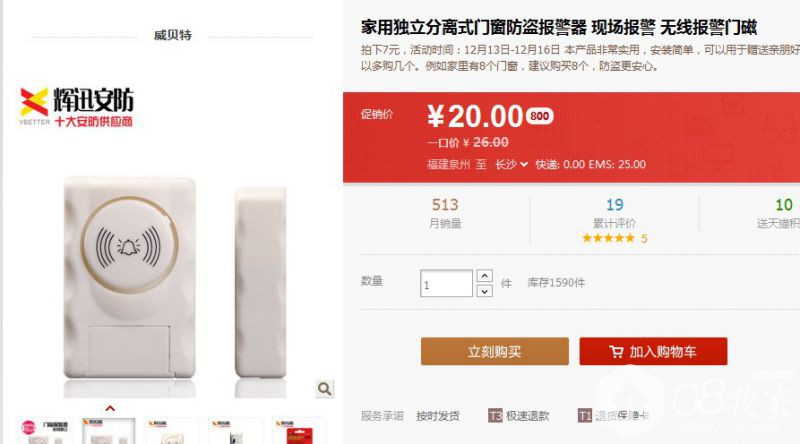Screen dimensions: 800x444
Task: Click the shopping cart icon in 加入购物车
Action: pos(616,352)
